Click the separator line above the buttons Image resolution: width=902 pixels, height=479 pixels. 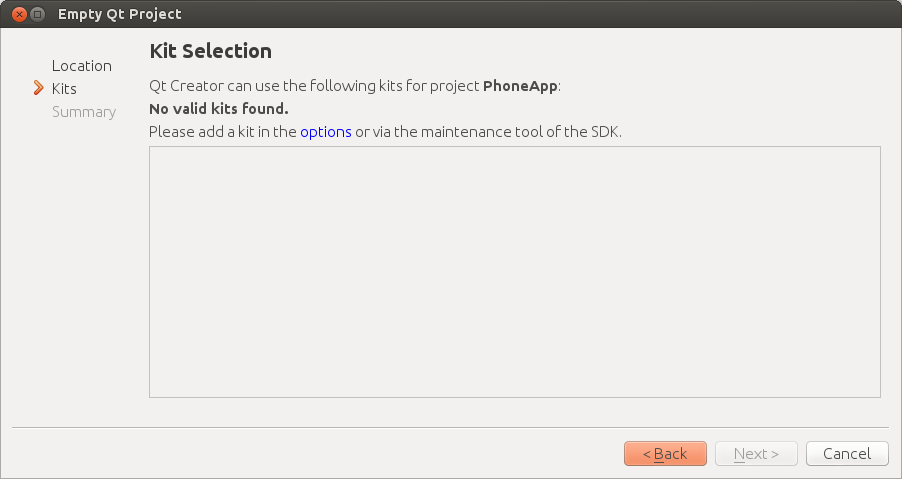pyautogui.click(x=450, y=428)
